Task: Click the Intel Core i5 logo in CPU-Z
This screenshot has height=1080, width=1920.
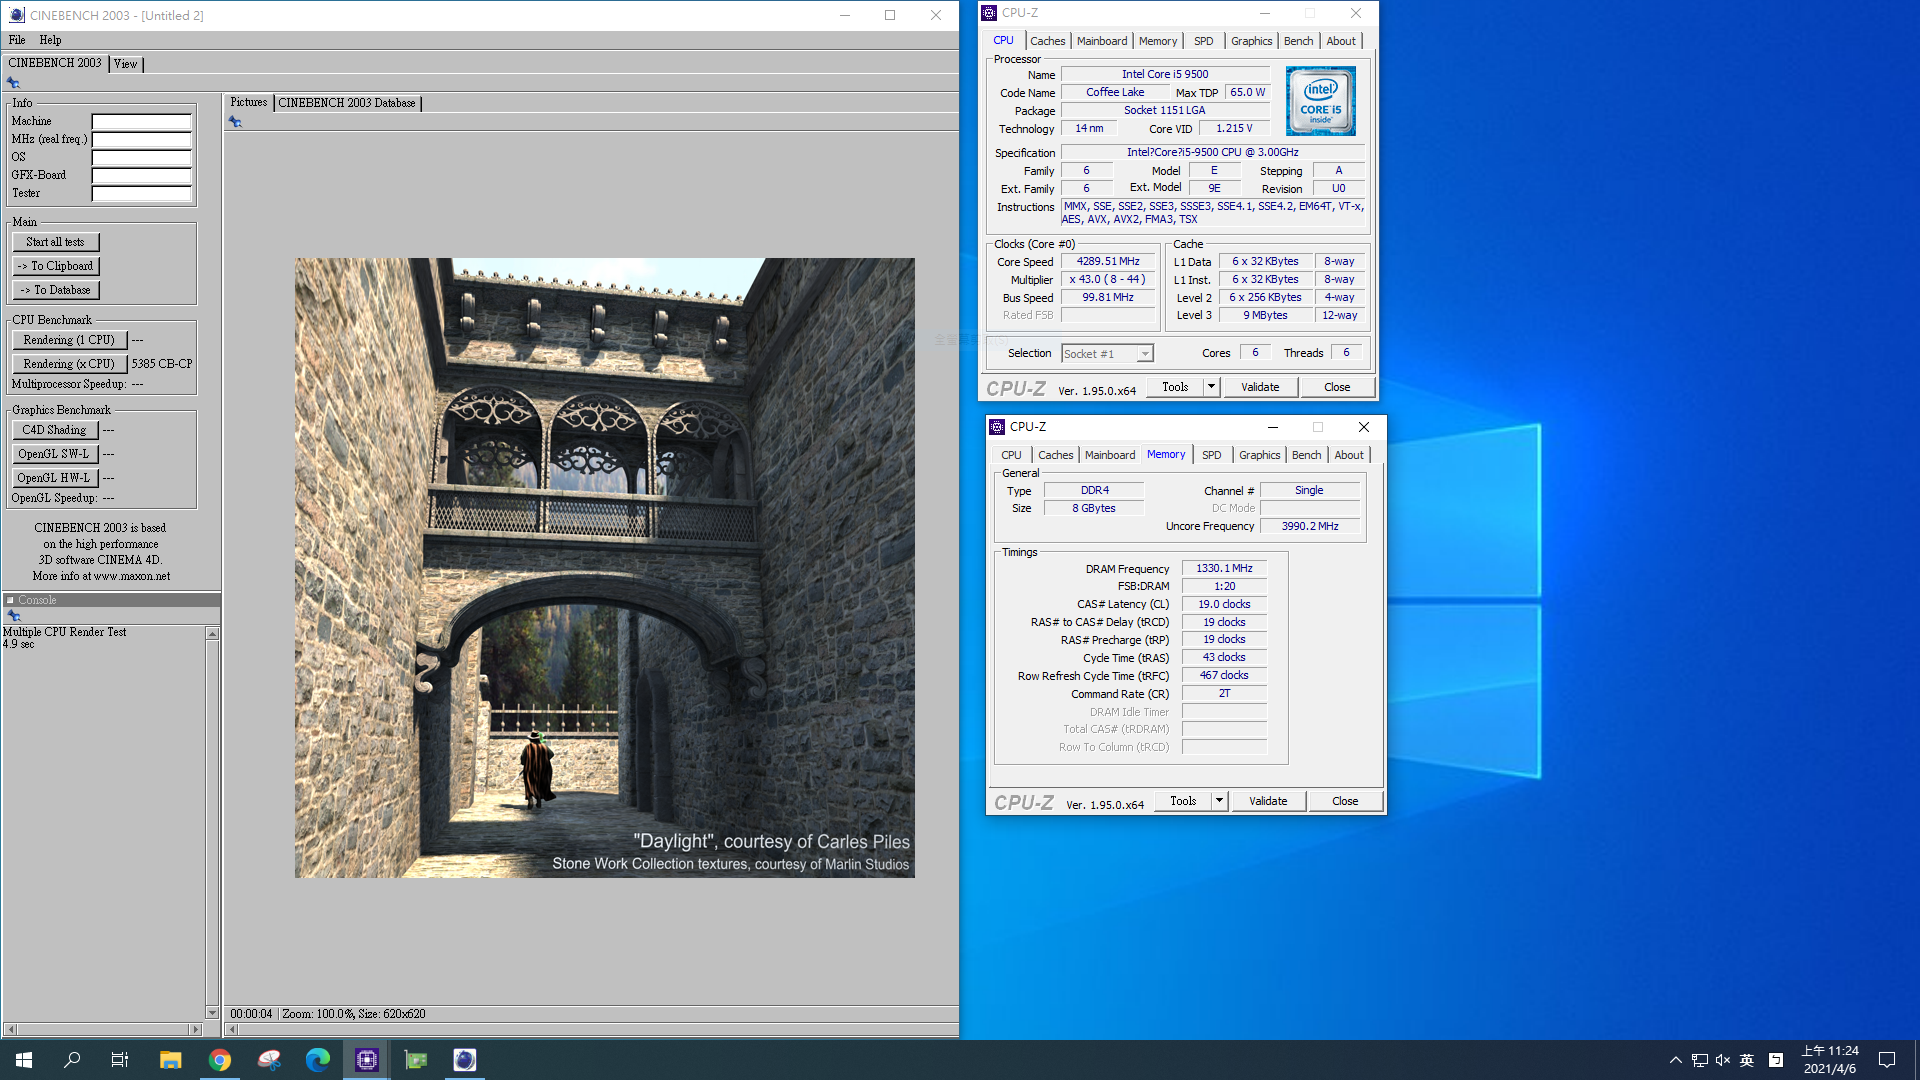Action: pos(1320,101)
